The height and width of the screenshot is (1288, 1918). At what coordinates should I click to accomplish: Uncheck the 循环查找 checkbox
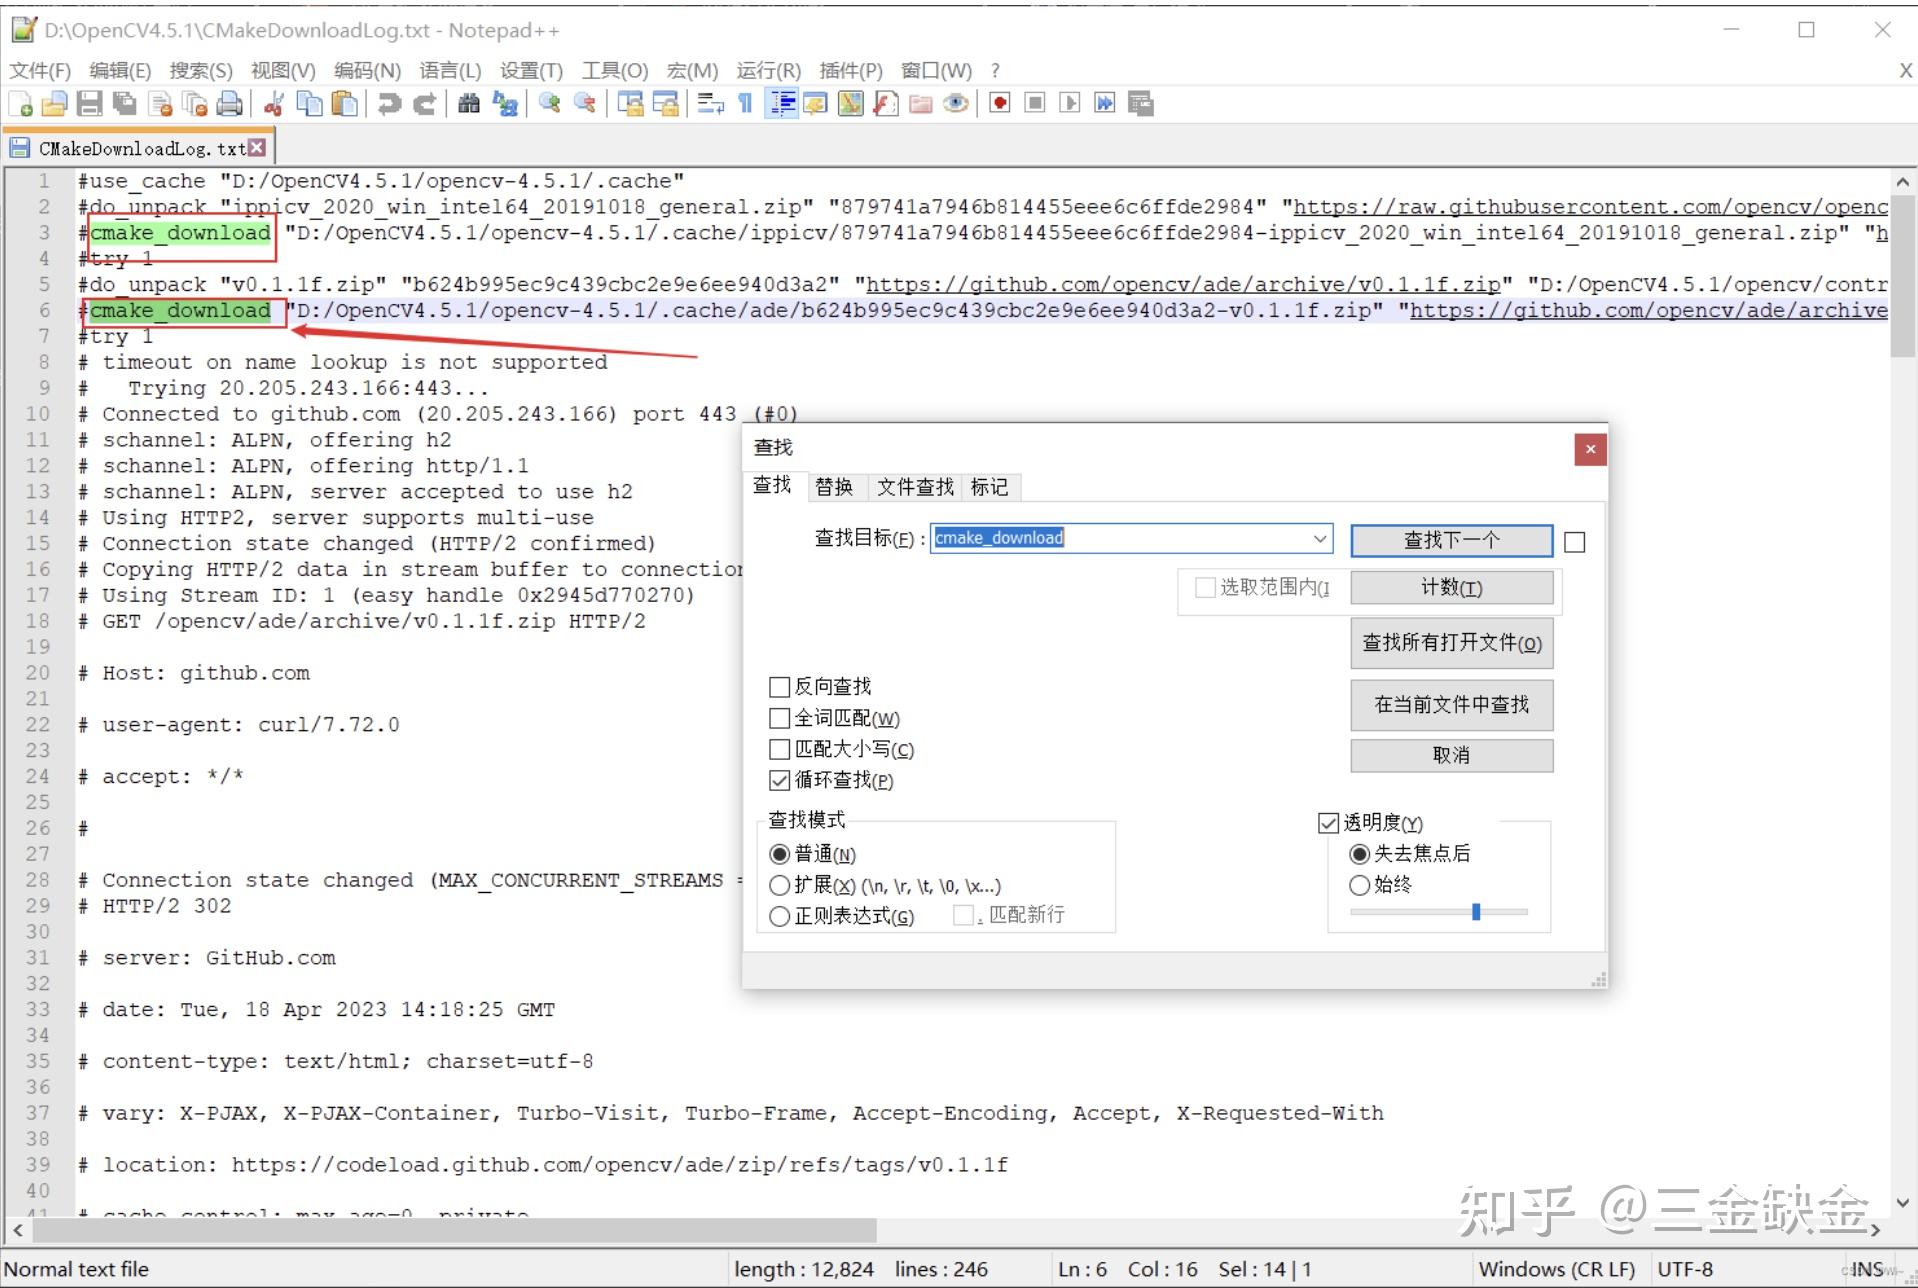780,781
